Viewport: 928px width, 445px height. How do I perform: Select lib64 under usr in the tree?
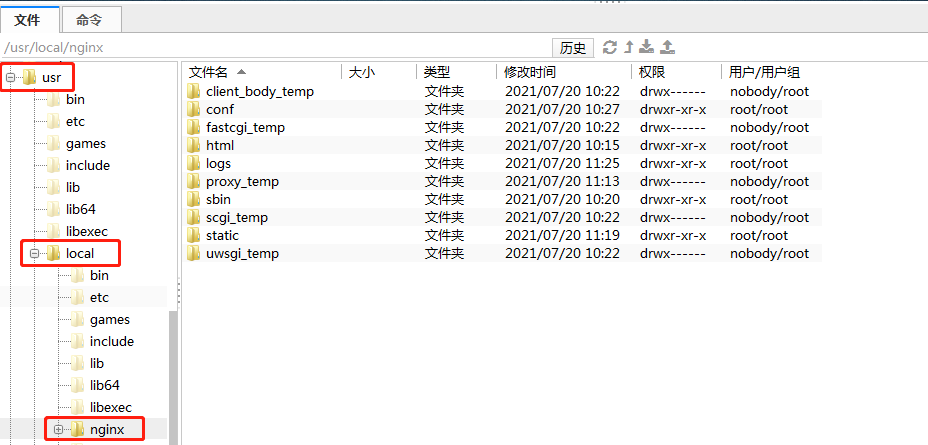pyautogui.click(x=80, y=209)
